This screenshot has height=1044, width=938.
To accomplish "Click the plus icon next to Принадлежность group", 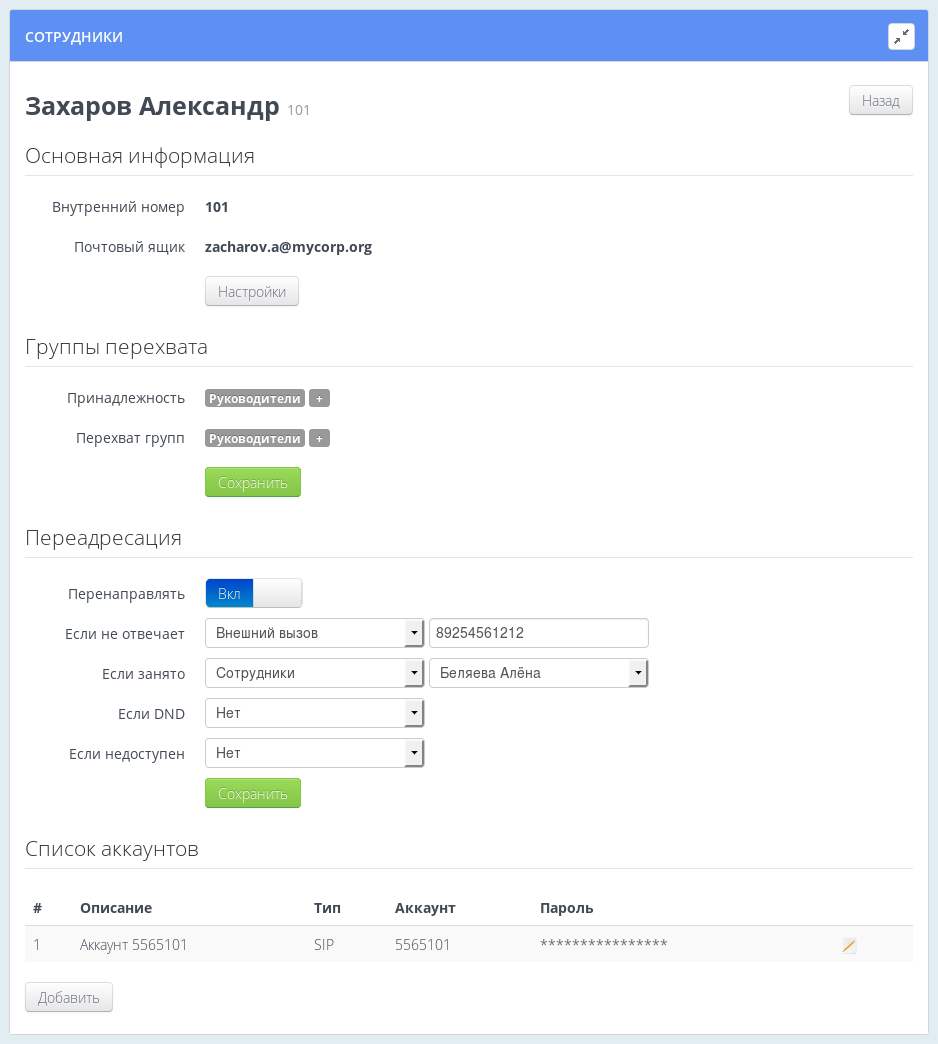I will [319, 398].
